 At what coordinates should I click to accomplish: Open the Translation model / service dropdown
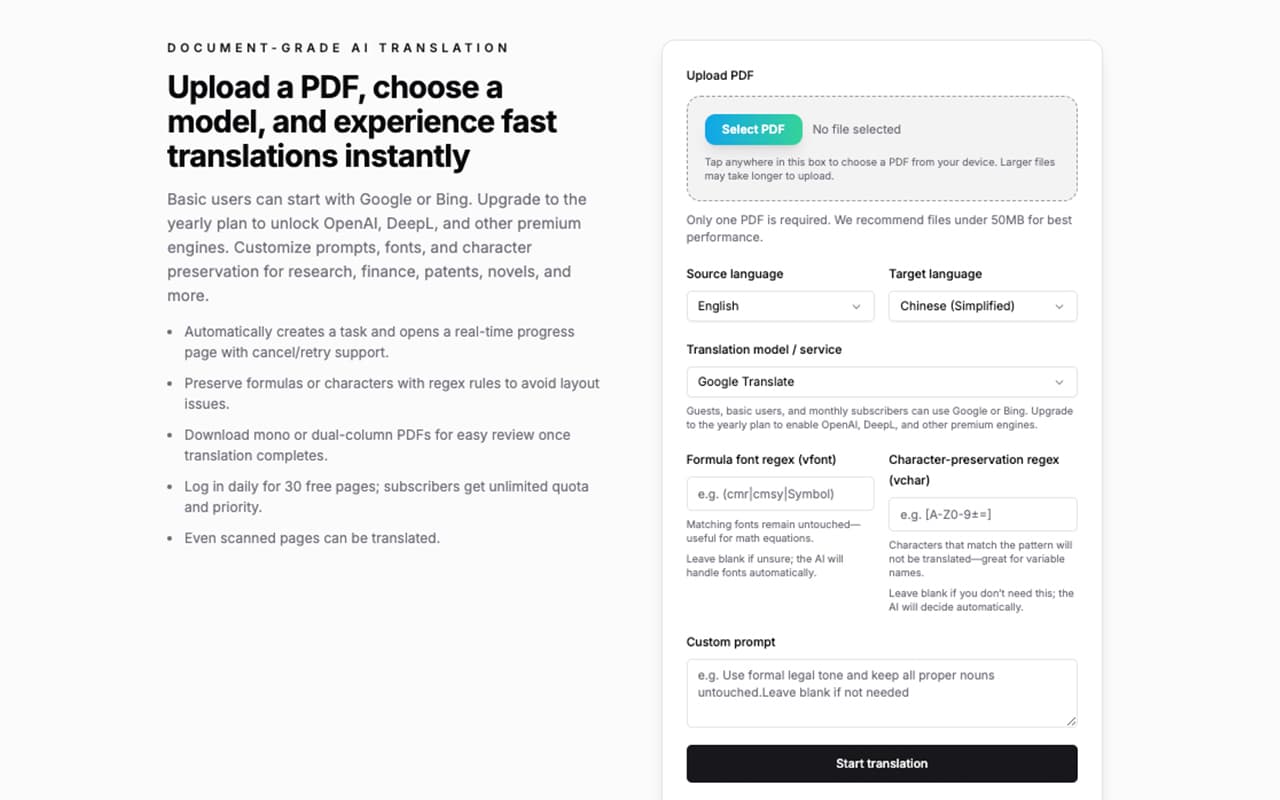click(881, 381)
